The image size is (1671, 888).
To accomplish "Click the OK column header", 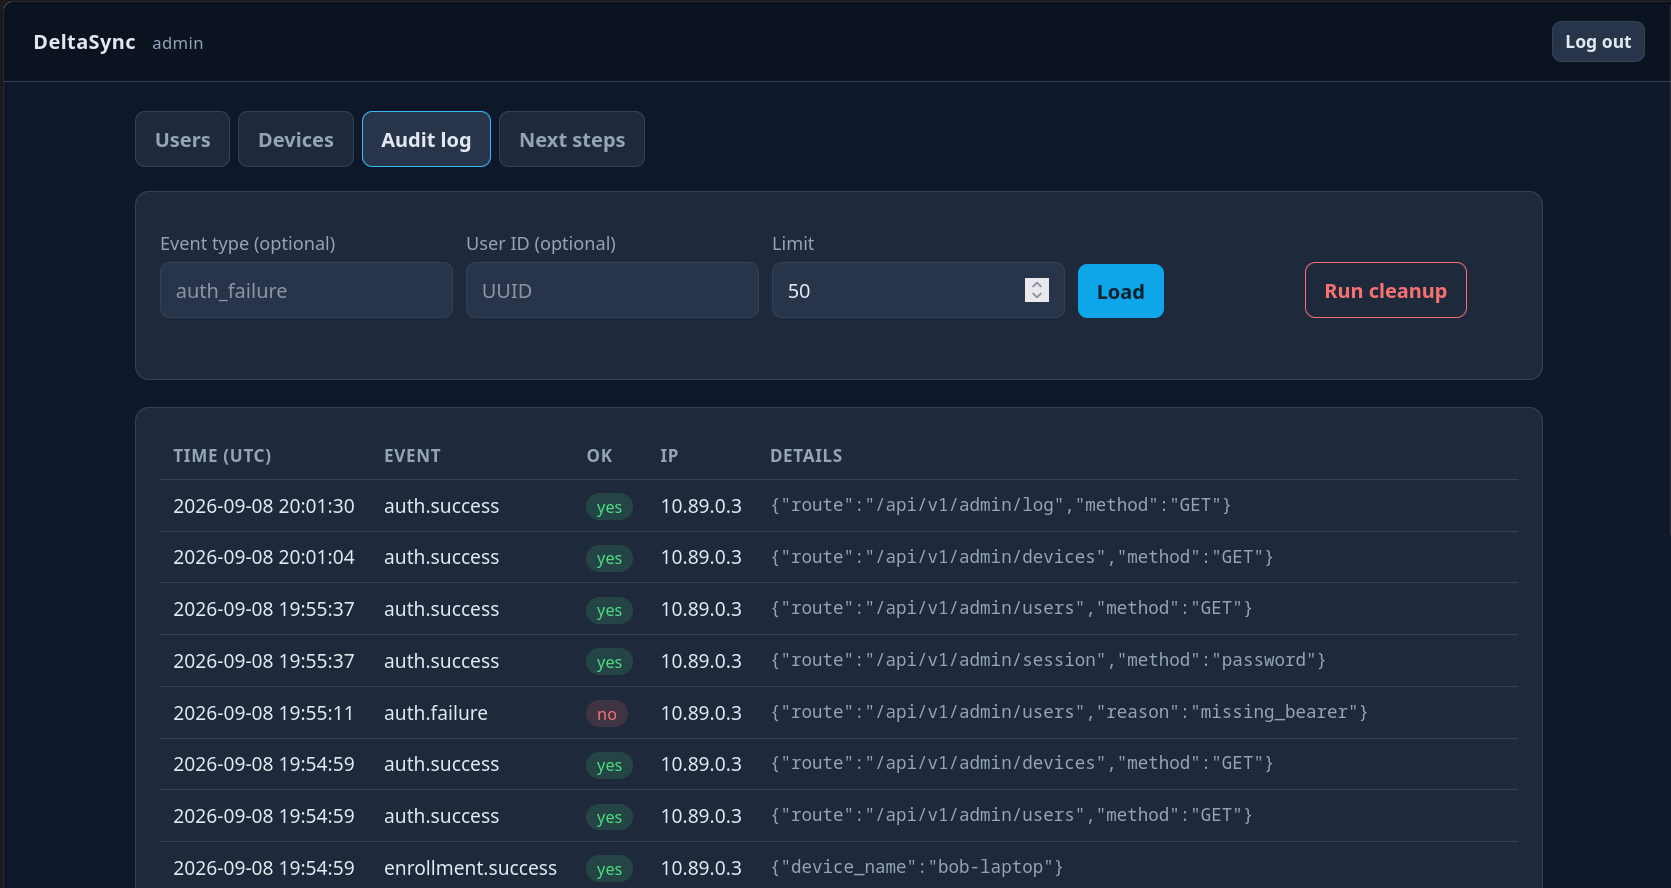I will click(x=599, y=456).
